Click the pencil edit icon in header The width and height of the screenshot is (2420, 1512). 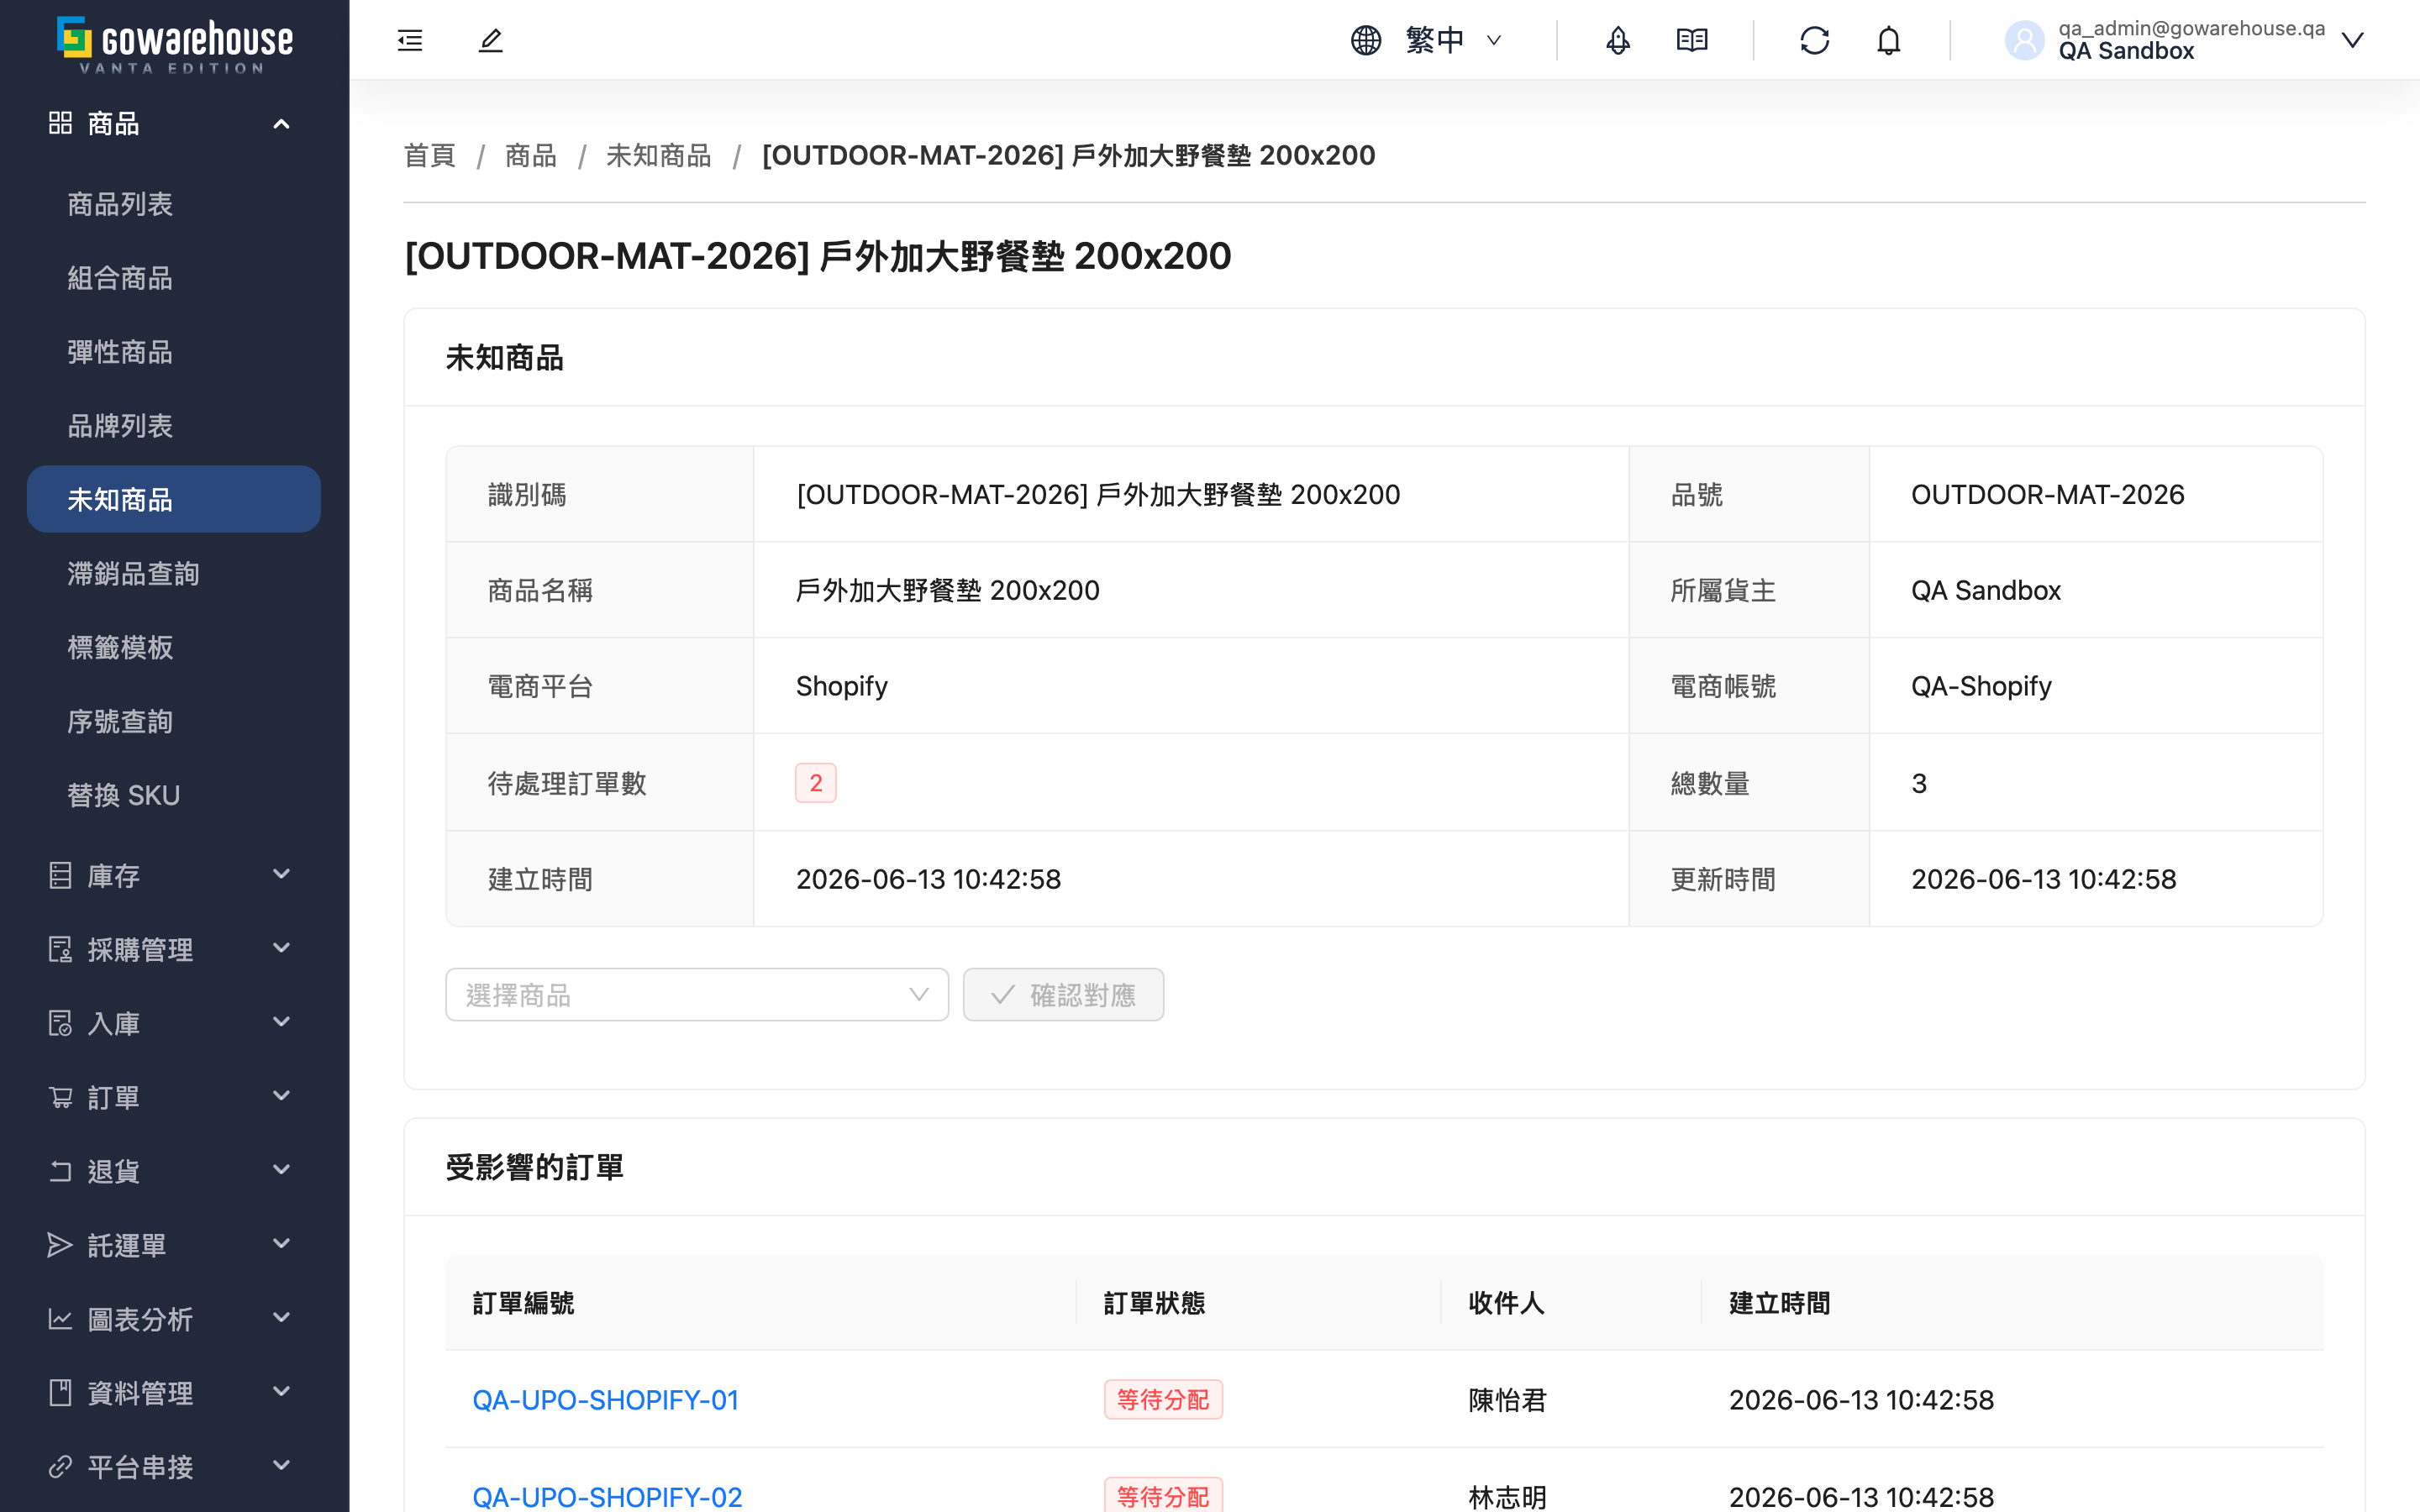(x=490, y=40)
